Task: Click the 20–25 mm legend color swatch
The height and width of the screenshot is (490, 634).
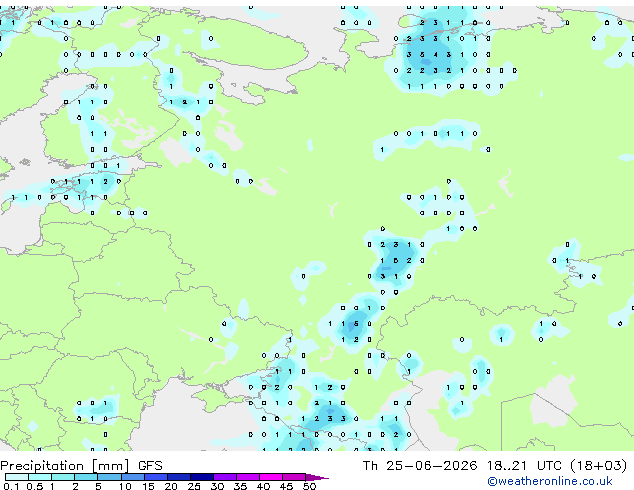Action: [x=179, y=477]
